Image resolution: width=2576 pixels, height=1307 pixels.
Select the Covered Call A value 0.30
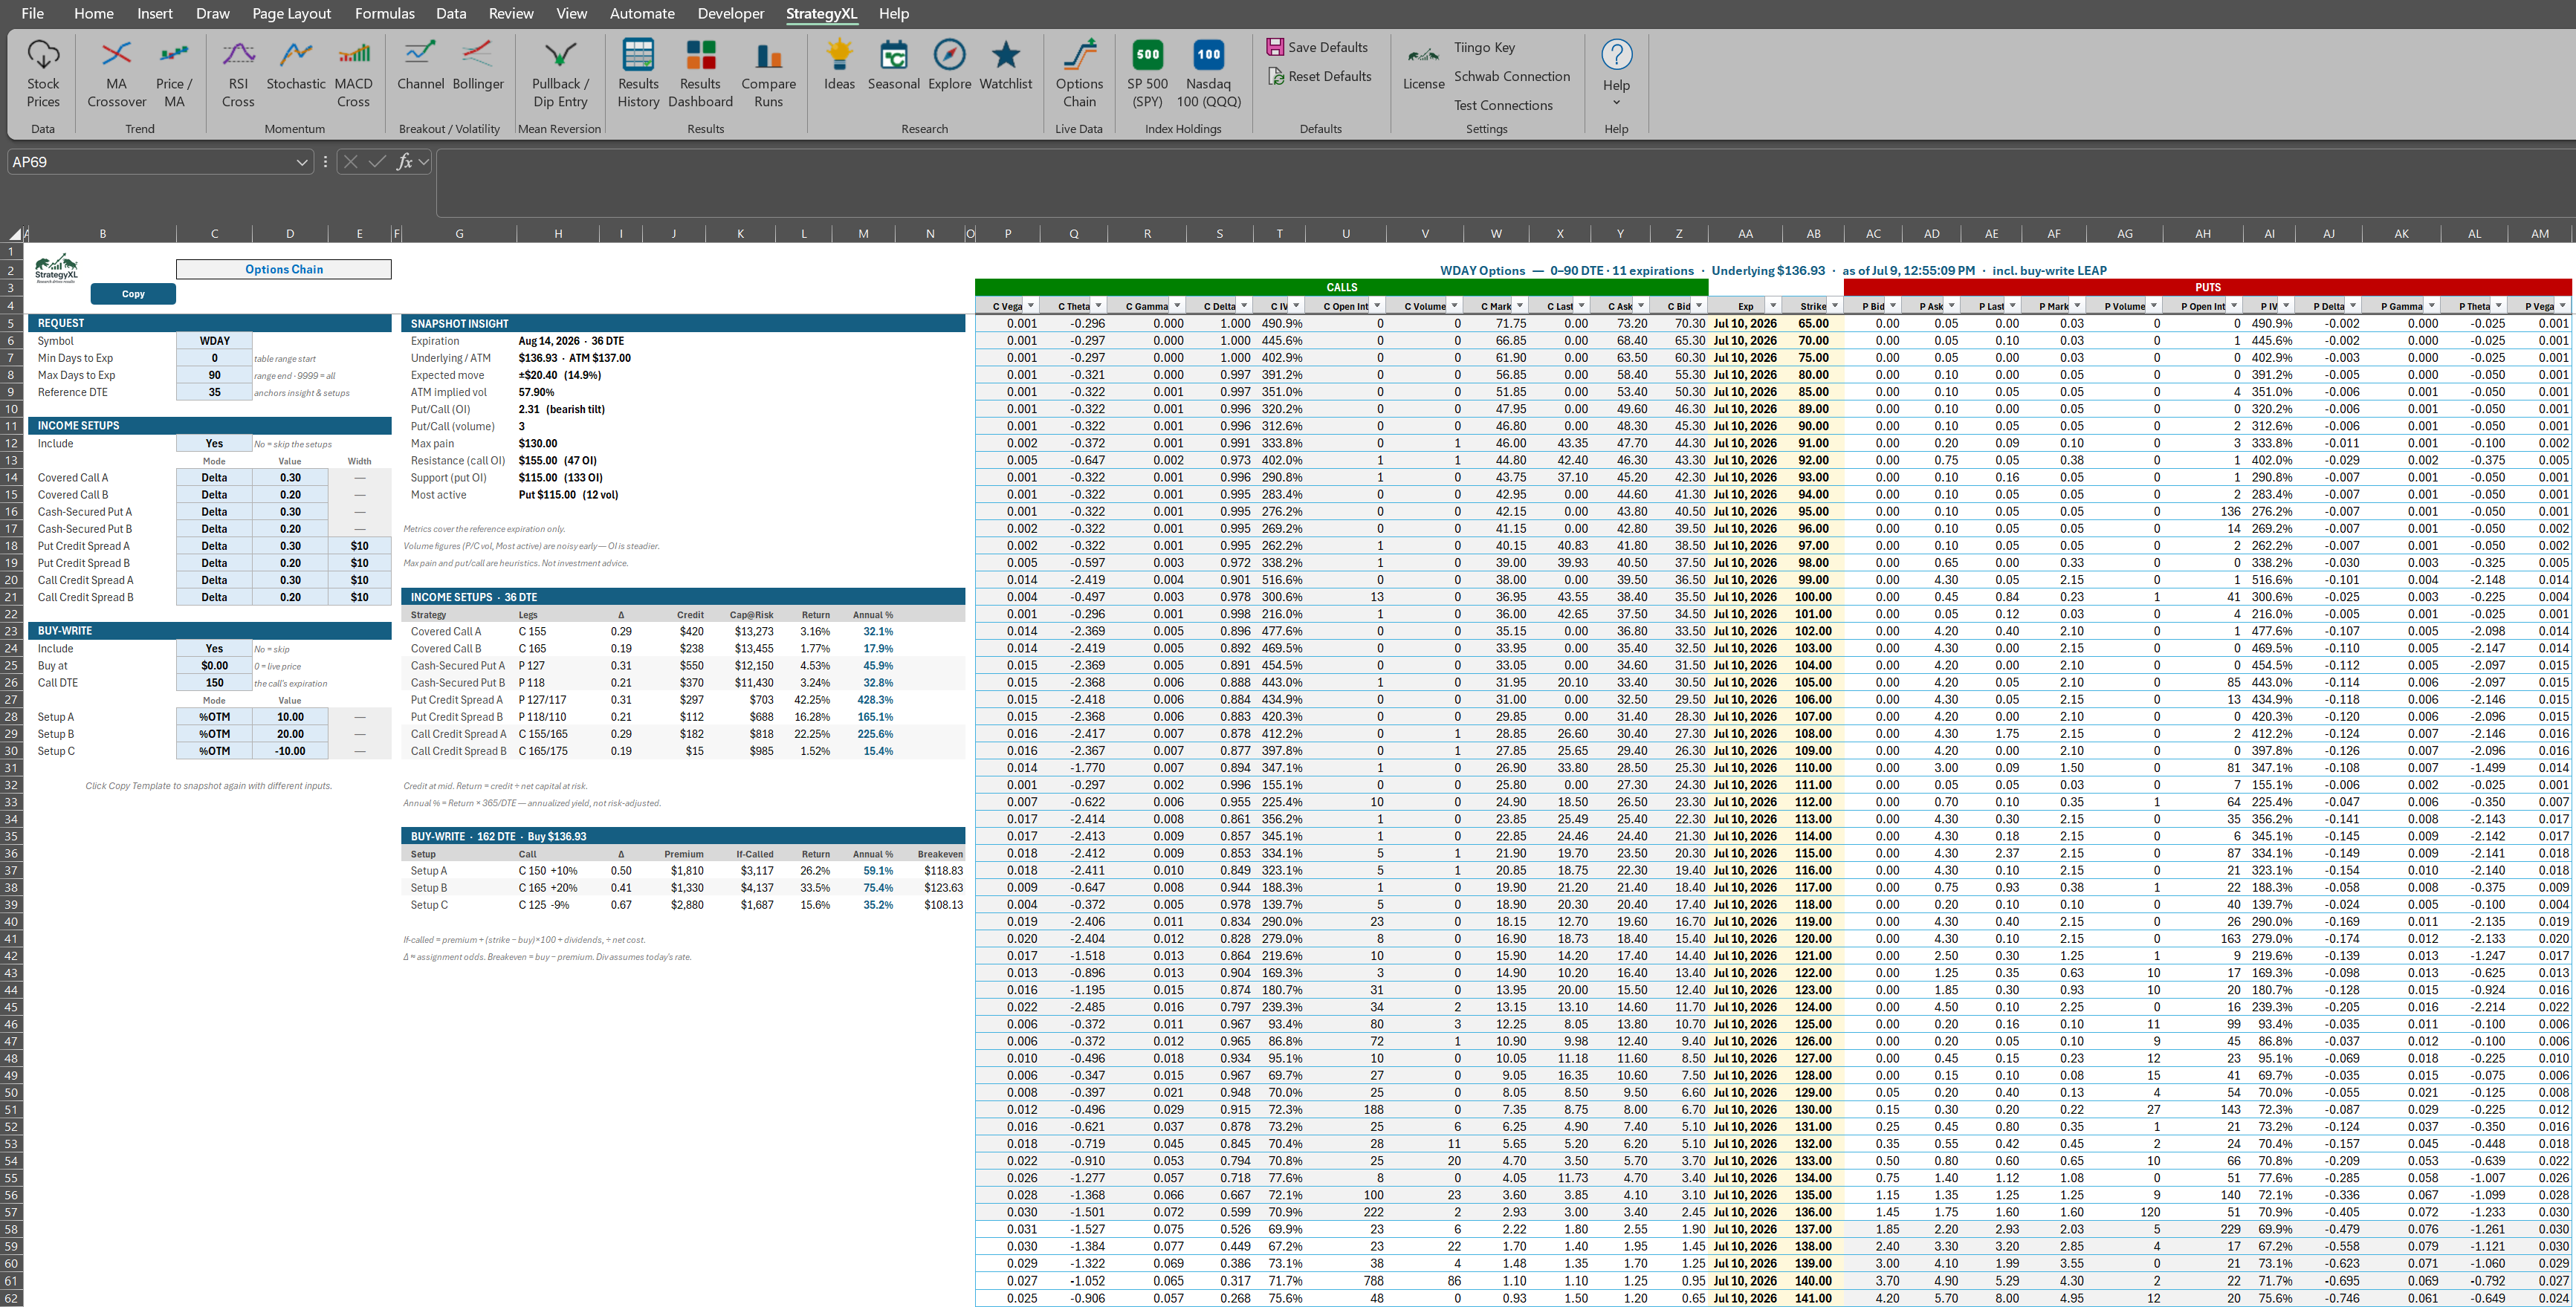(x=290, y=478)
